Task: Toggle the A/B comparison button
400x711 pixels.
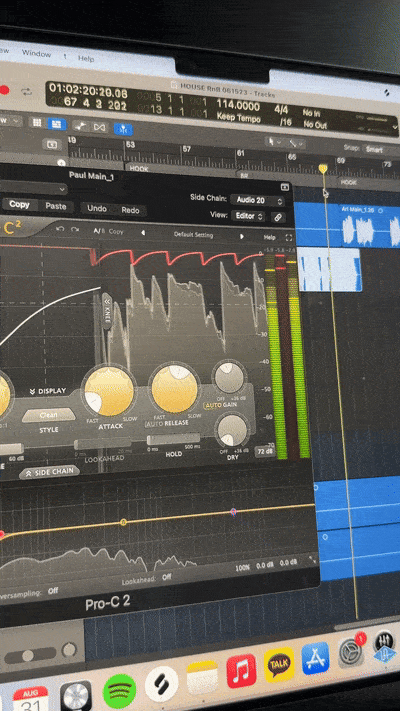Action: (98, 231)
